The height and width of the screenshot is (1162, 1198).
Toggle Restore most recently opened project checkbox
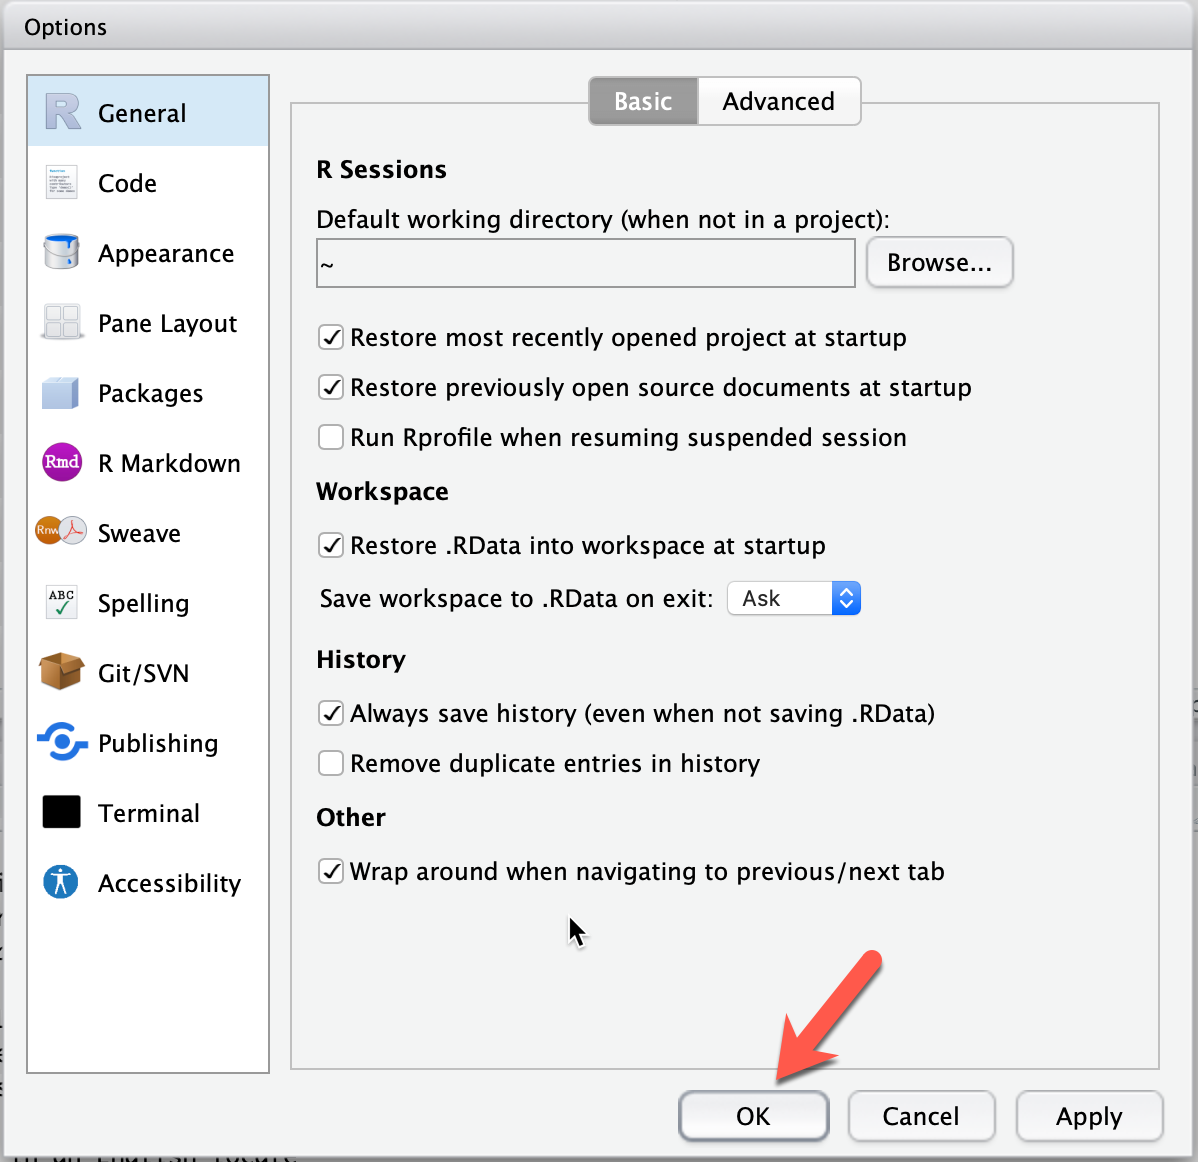[331, 337]
